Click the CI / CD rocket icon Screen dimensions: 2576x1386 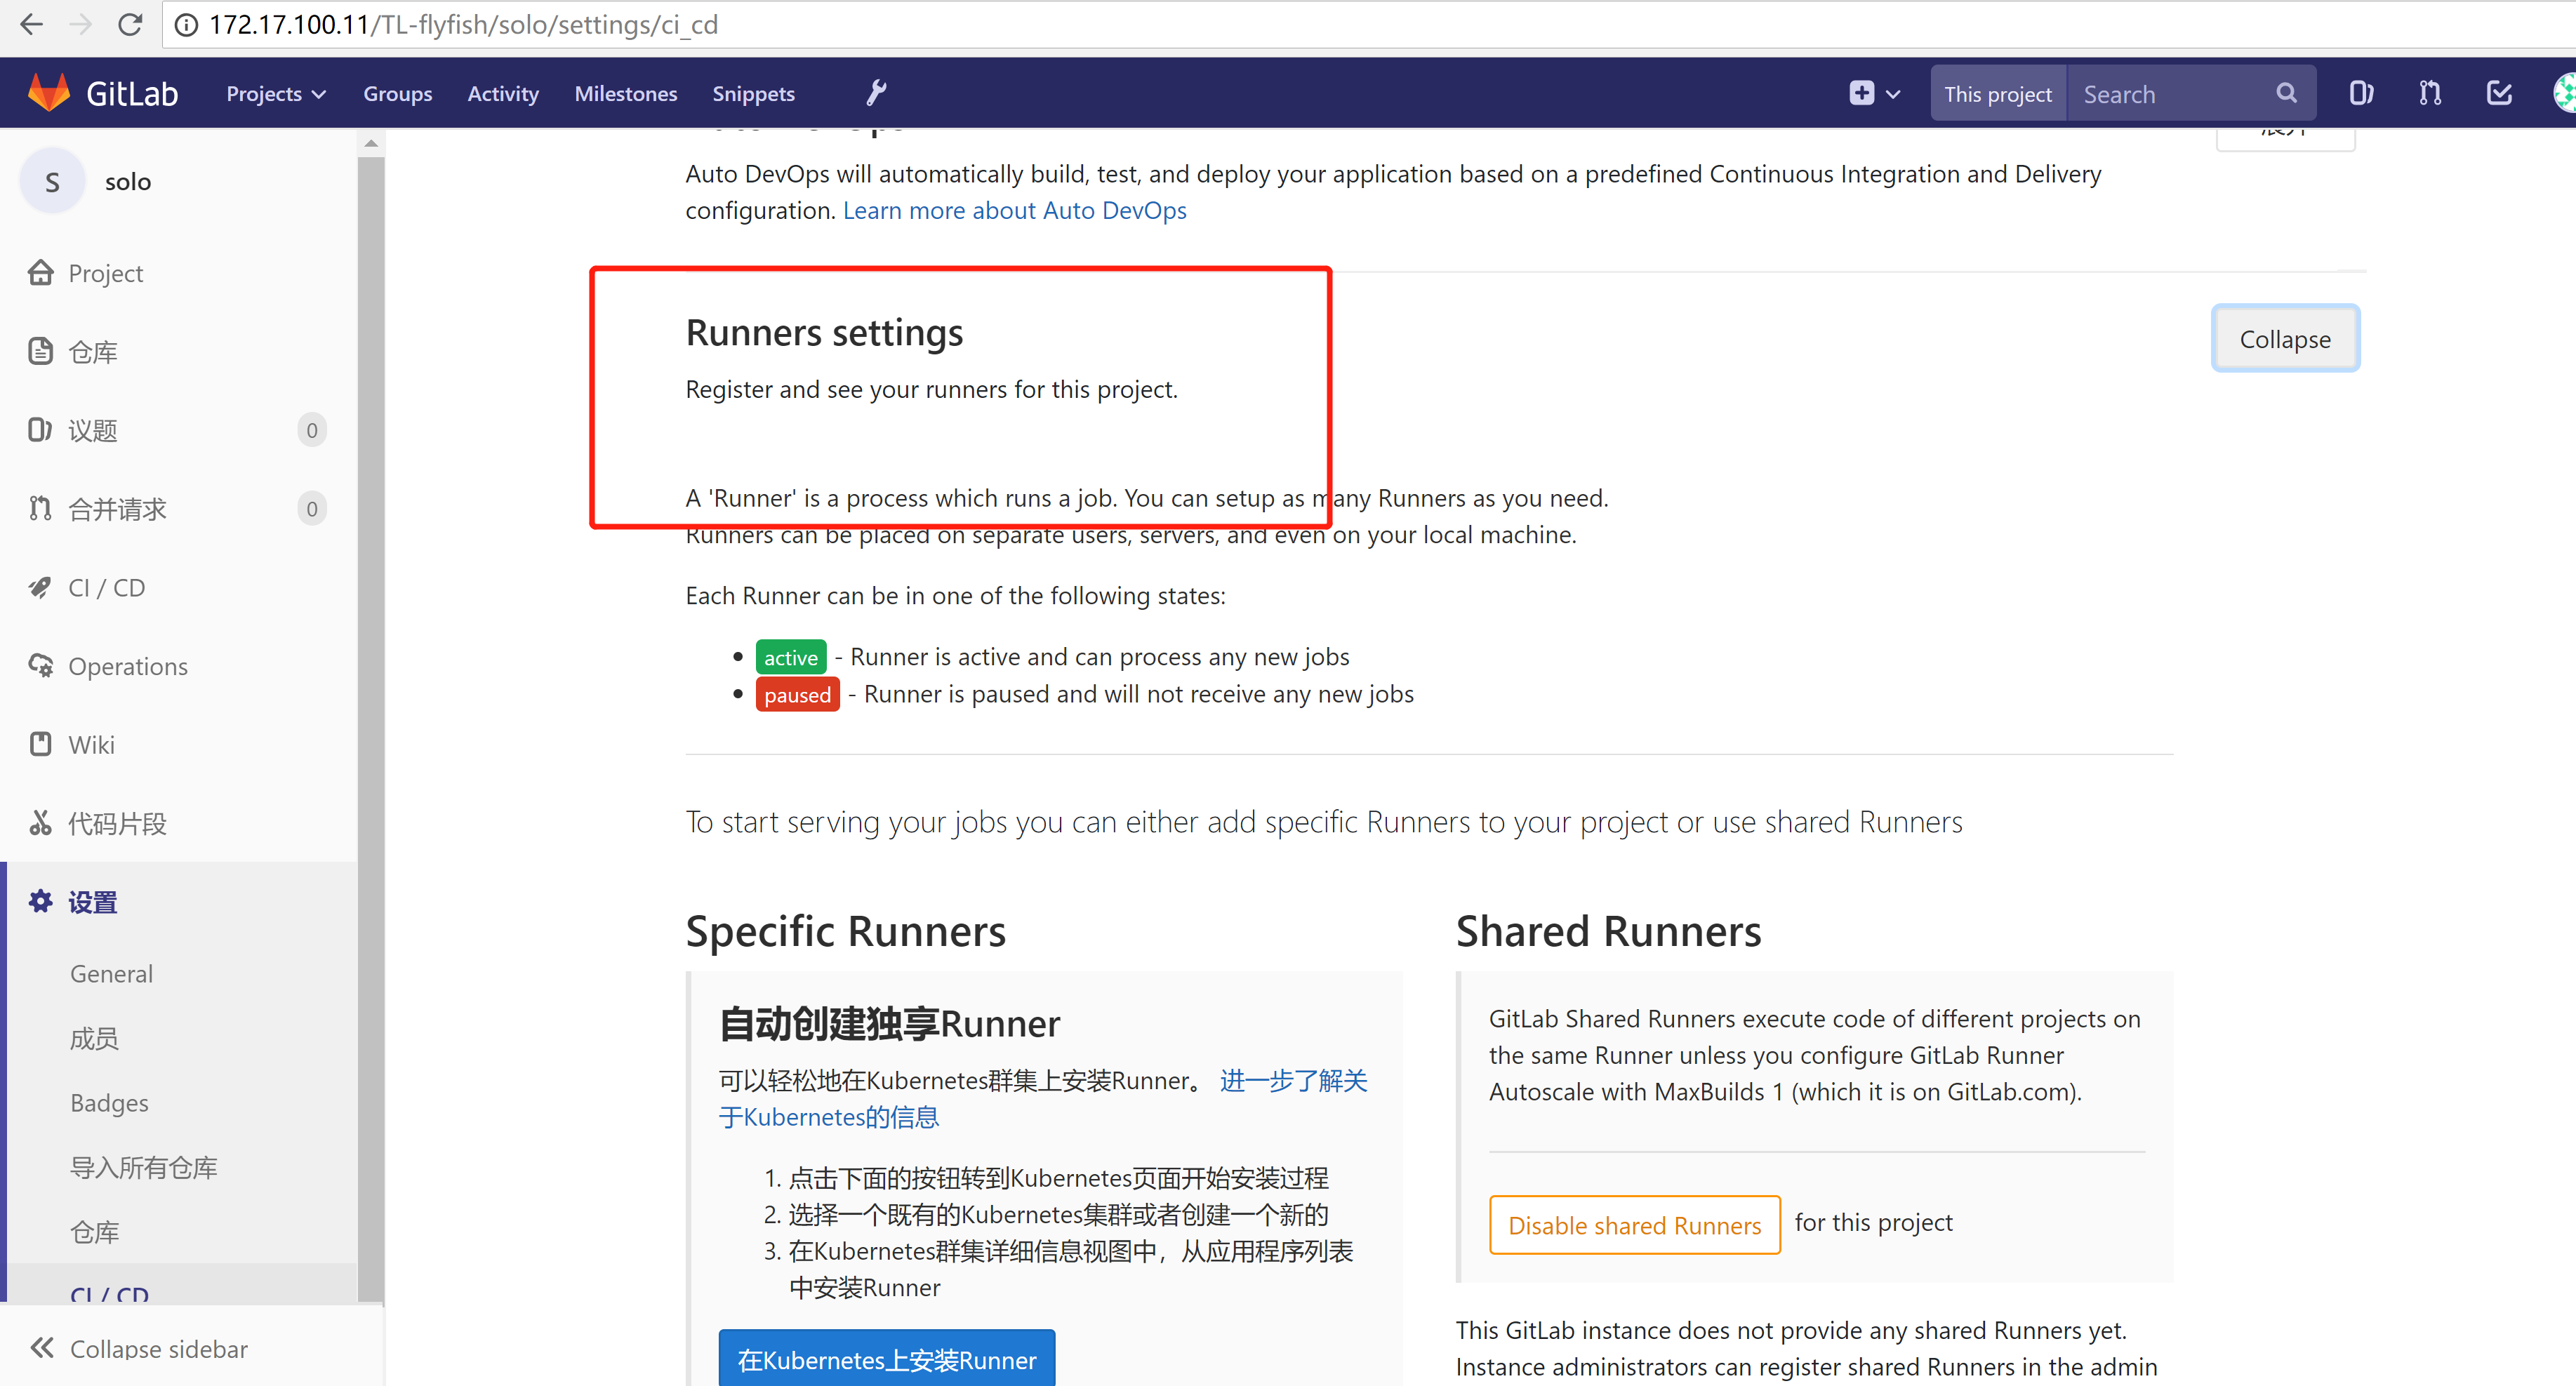pyautogui.click(x=40, y=587)
